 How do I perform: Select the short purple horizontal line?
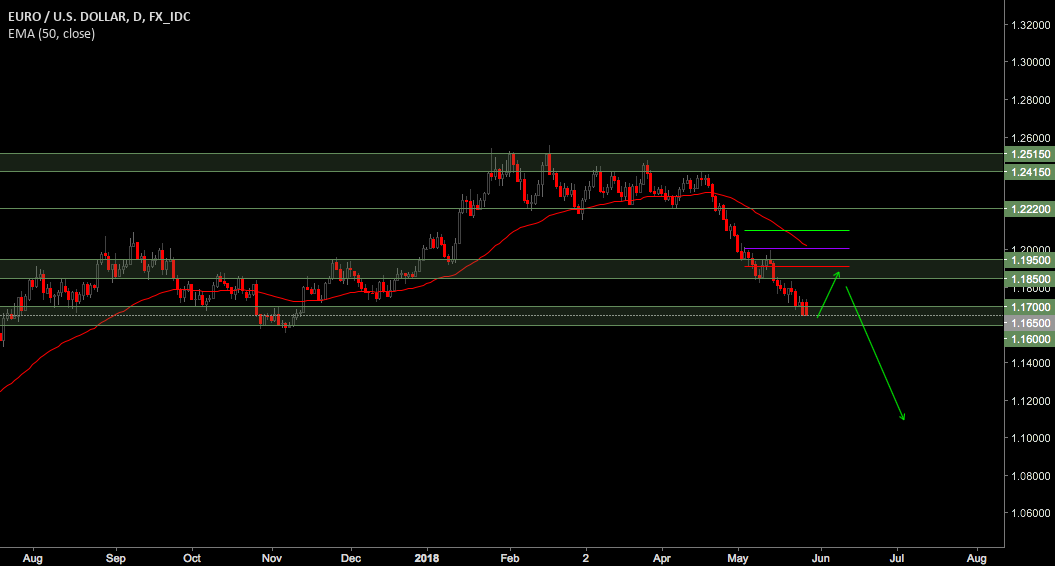click(797, 248)
